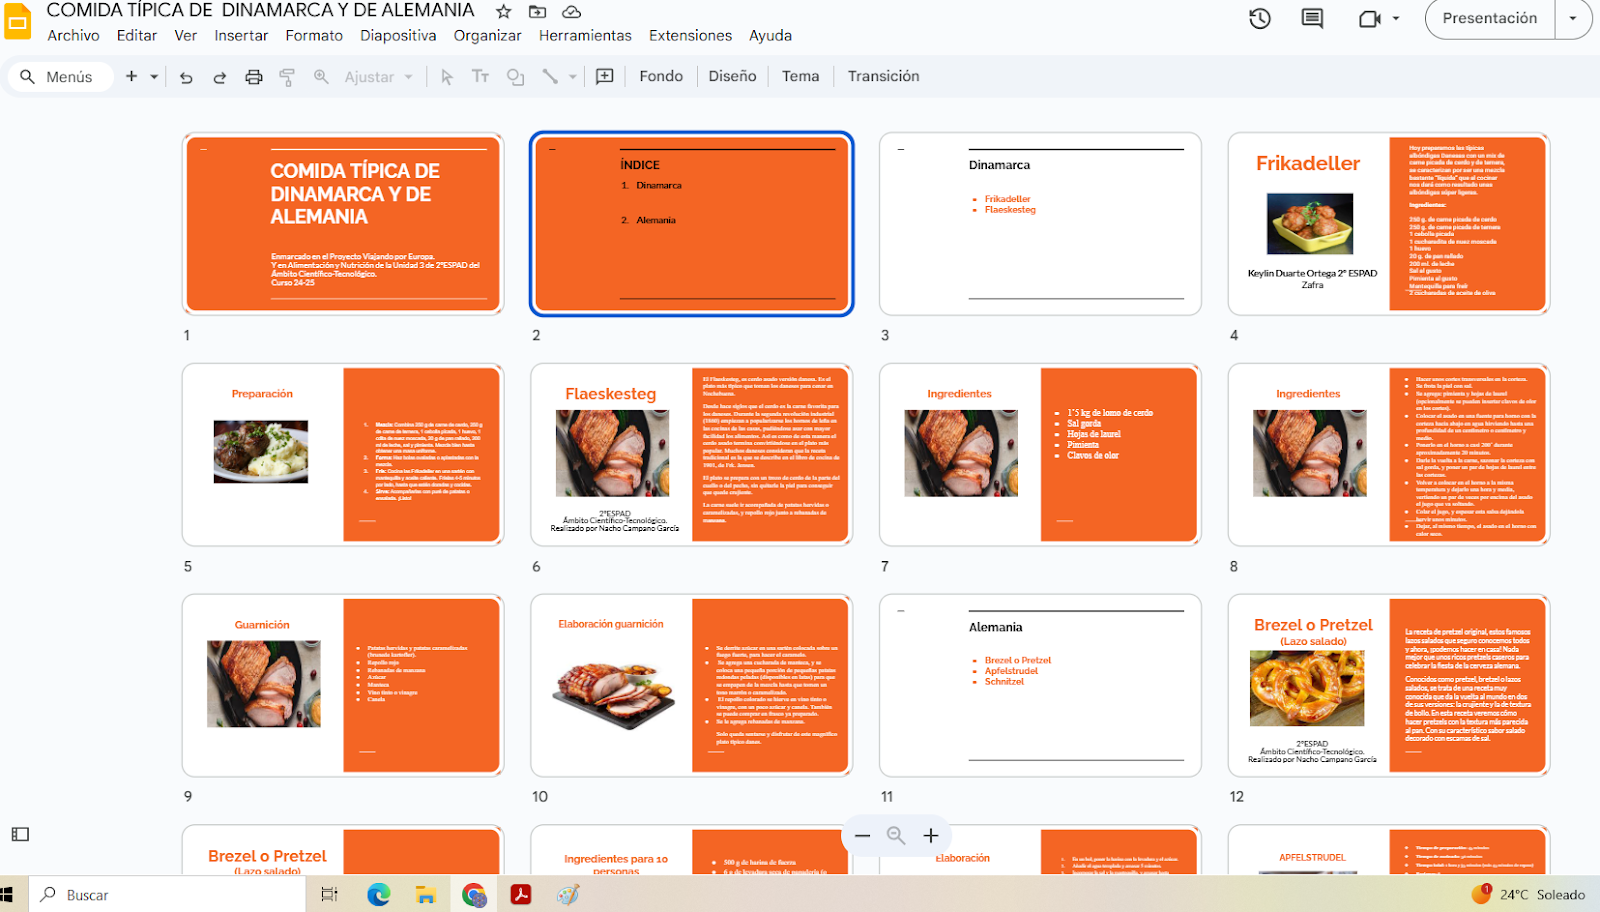The image size is (1600, 912).
Task: Select slide 3 Dinamarca thumbnail
Action: 1040,224
